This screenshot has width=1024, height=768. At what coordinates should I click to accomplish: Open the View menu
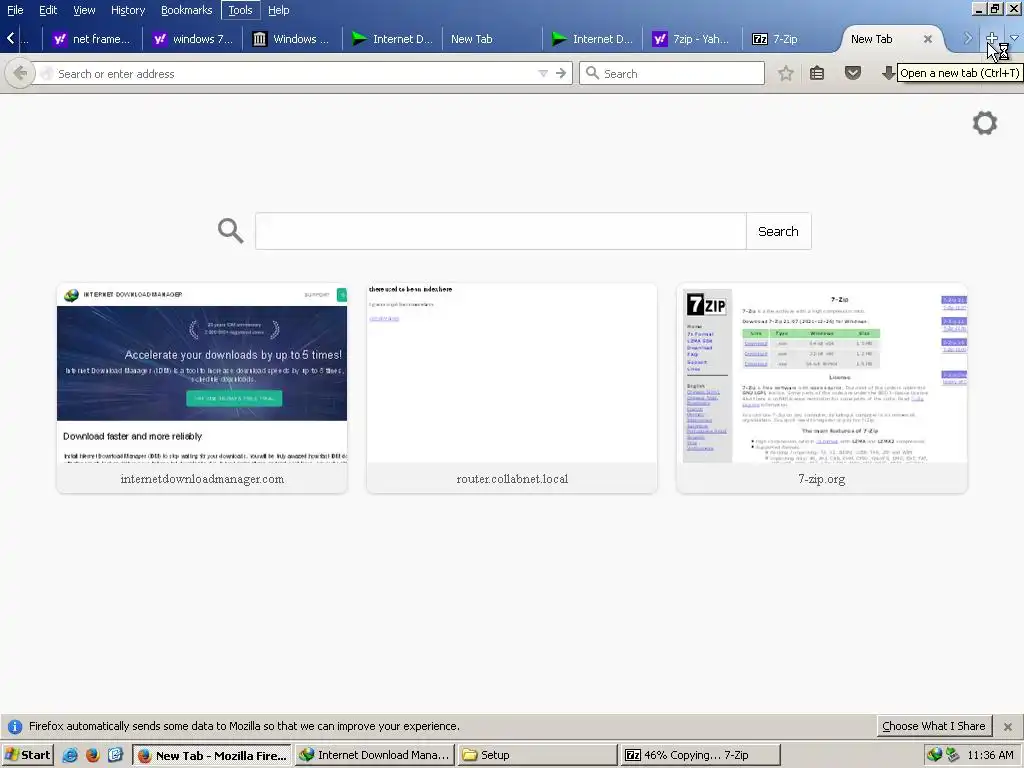pyautogui.click(x=84, y=10)
